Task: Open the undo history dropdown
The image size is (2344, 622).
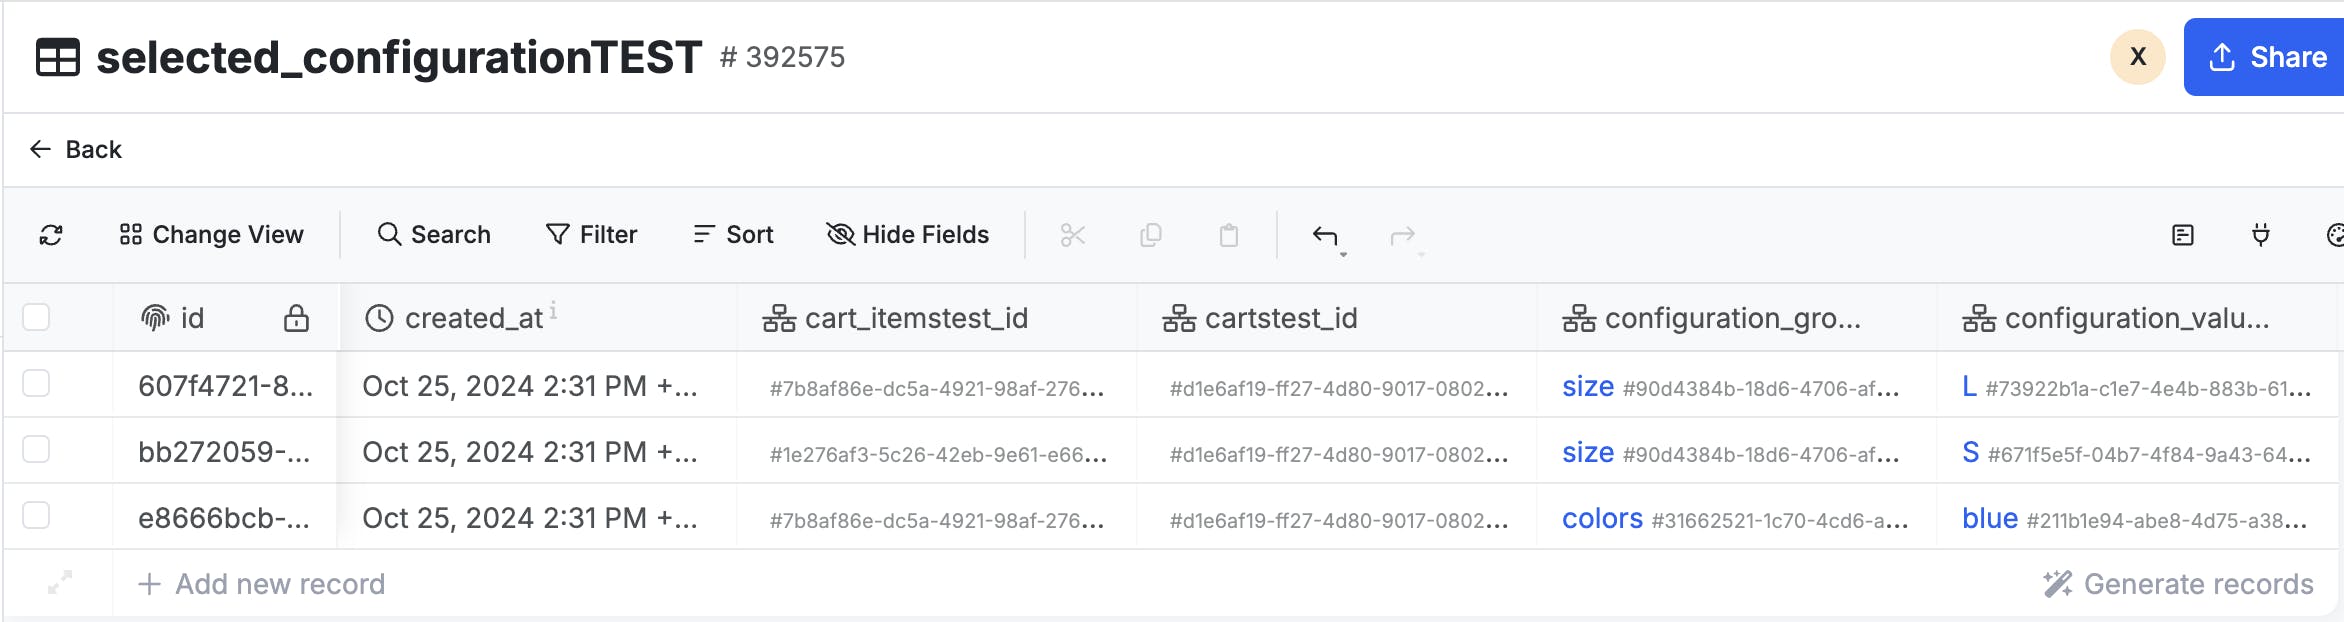Action: coord(1343,255)
